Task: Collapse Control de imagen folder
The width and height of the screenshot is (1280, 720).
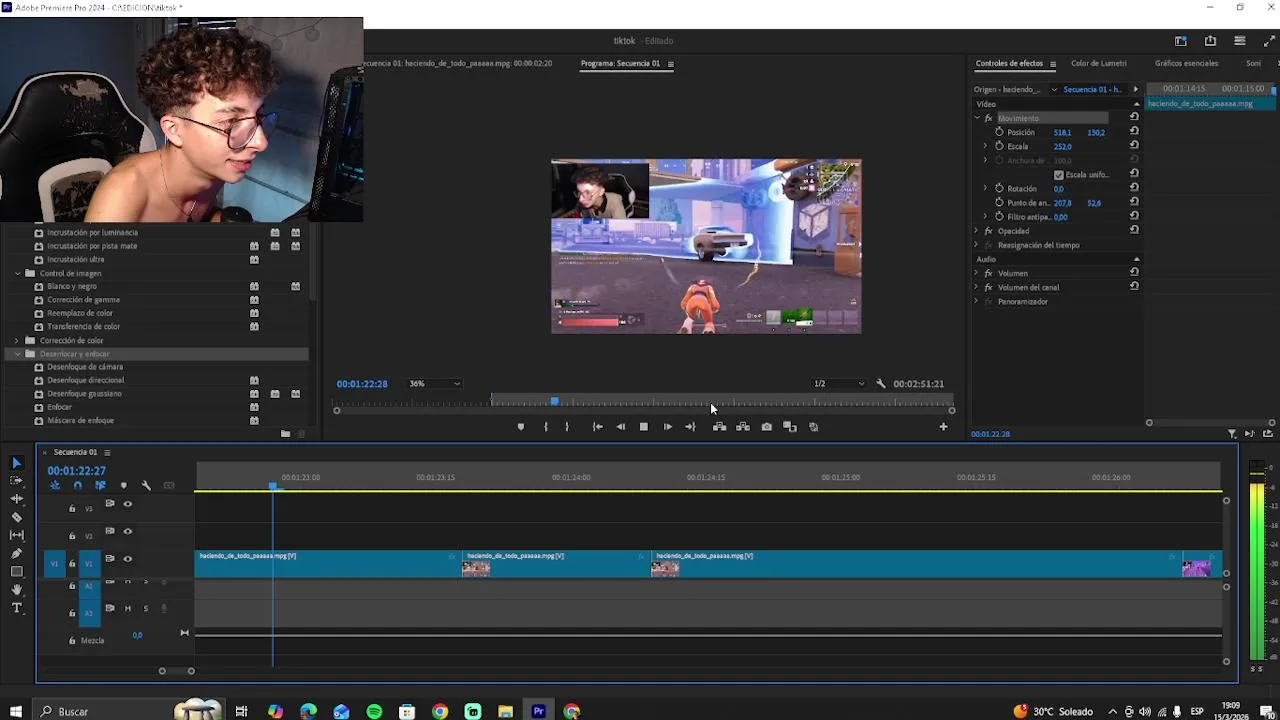Action: [x=17, y=273]
